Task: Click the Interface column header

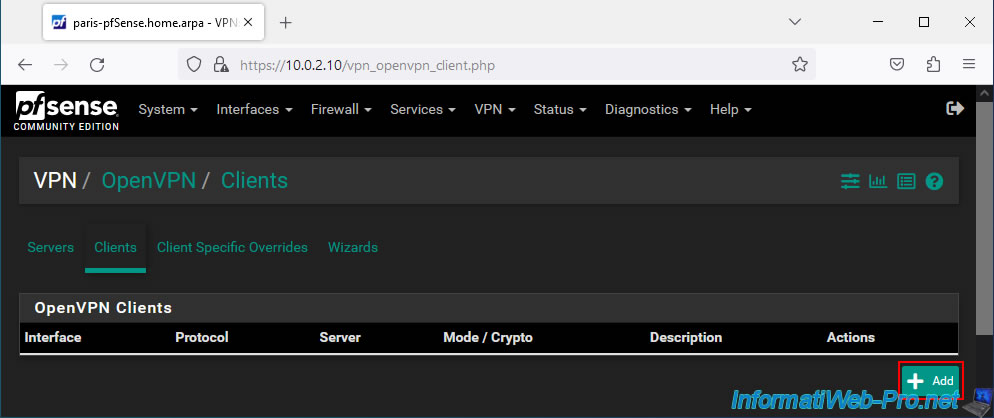Action: point(53,337)
